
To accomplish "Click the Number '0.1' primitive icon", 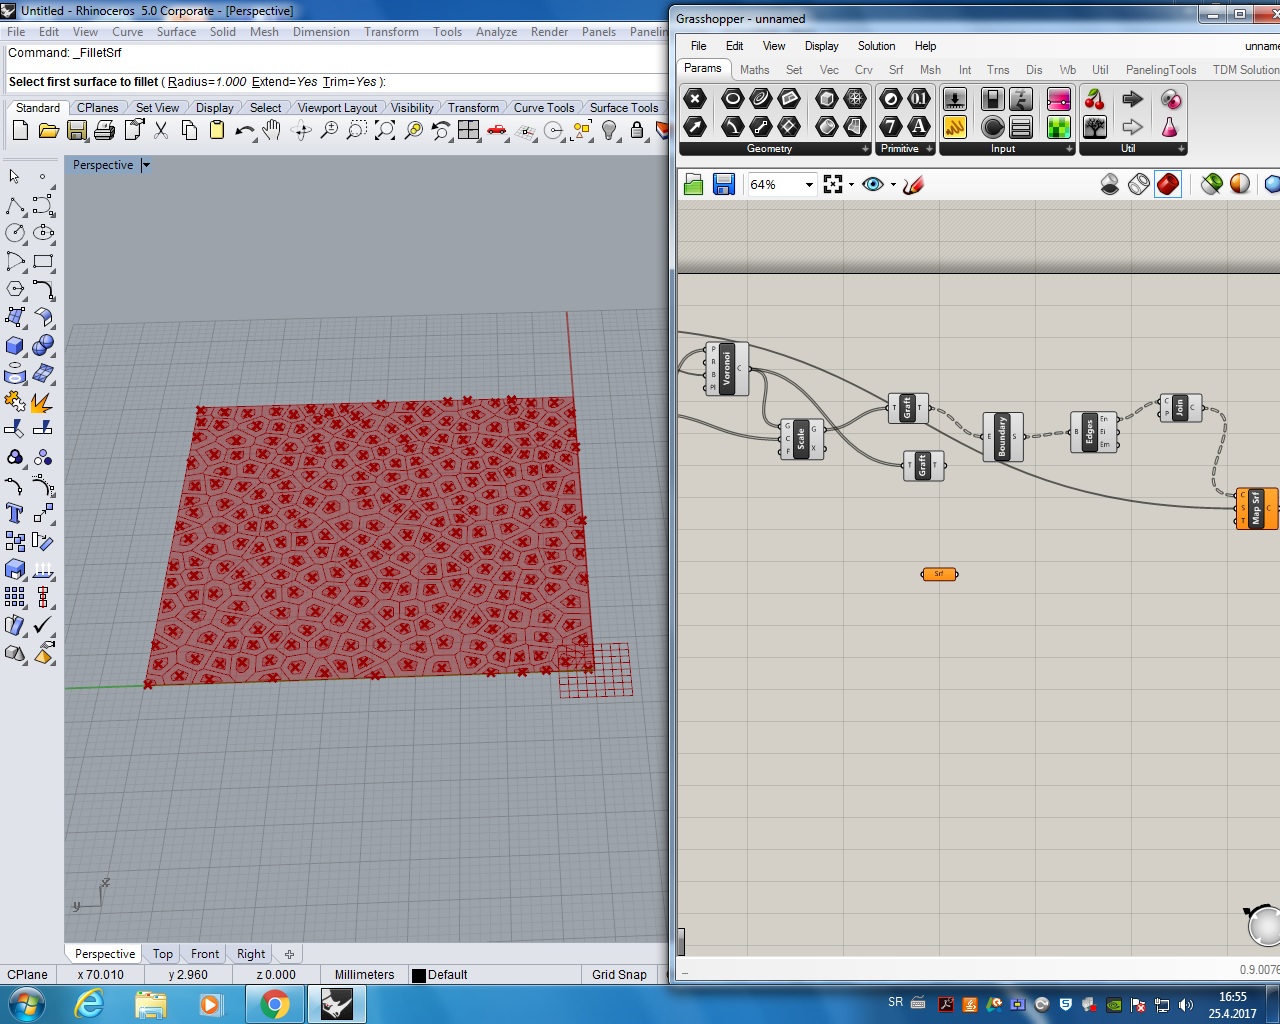I will 919,98.
